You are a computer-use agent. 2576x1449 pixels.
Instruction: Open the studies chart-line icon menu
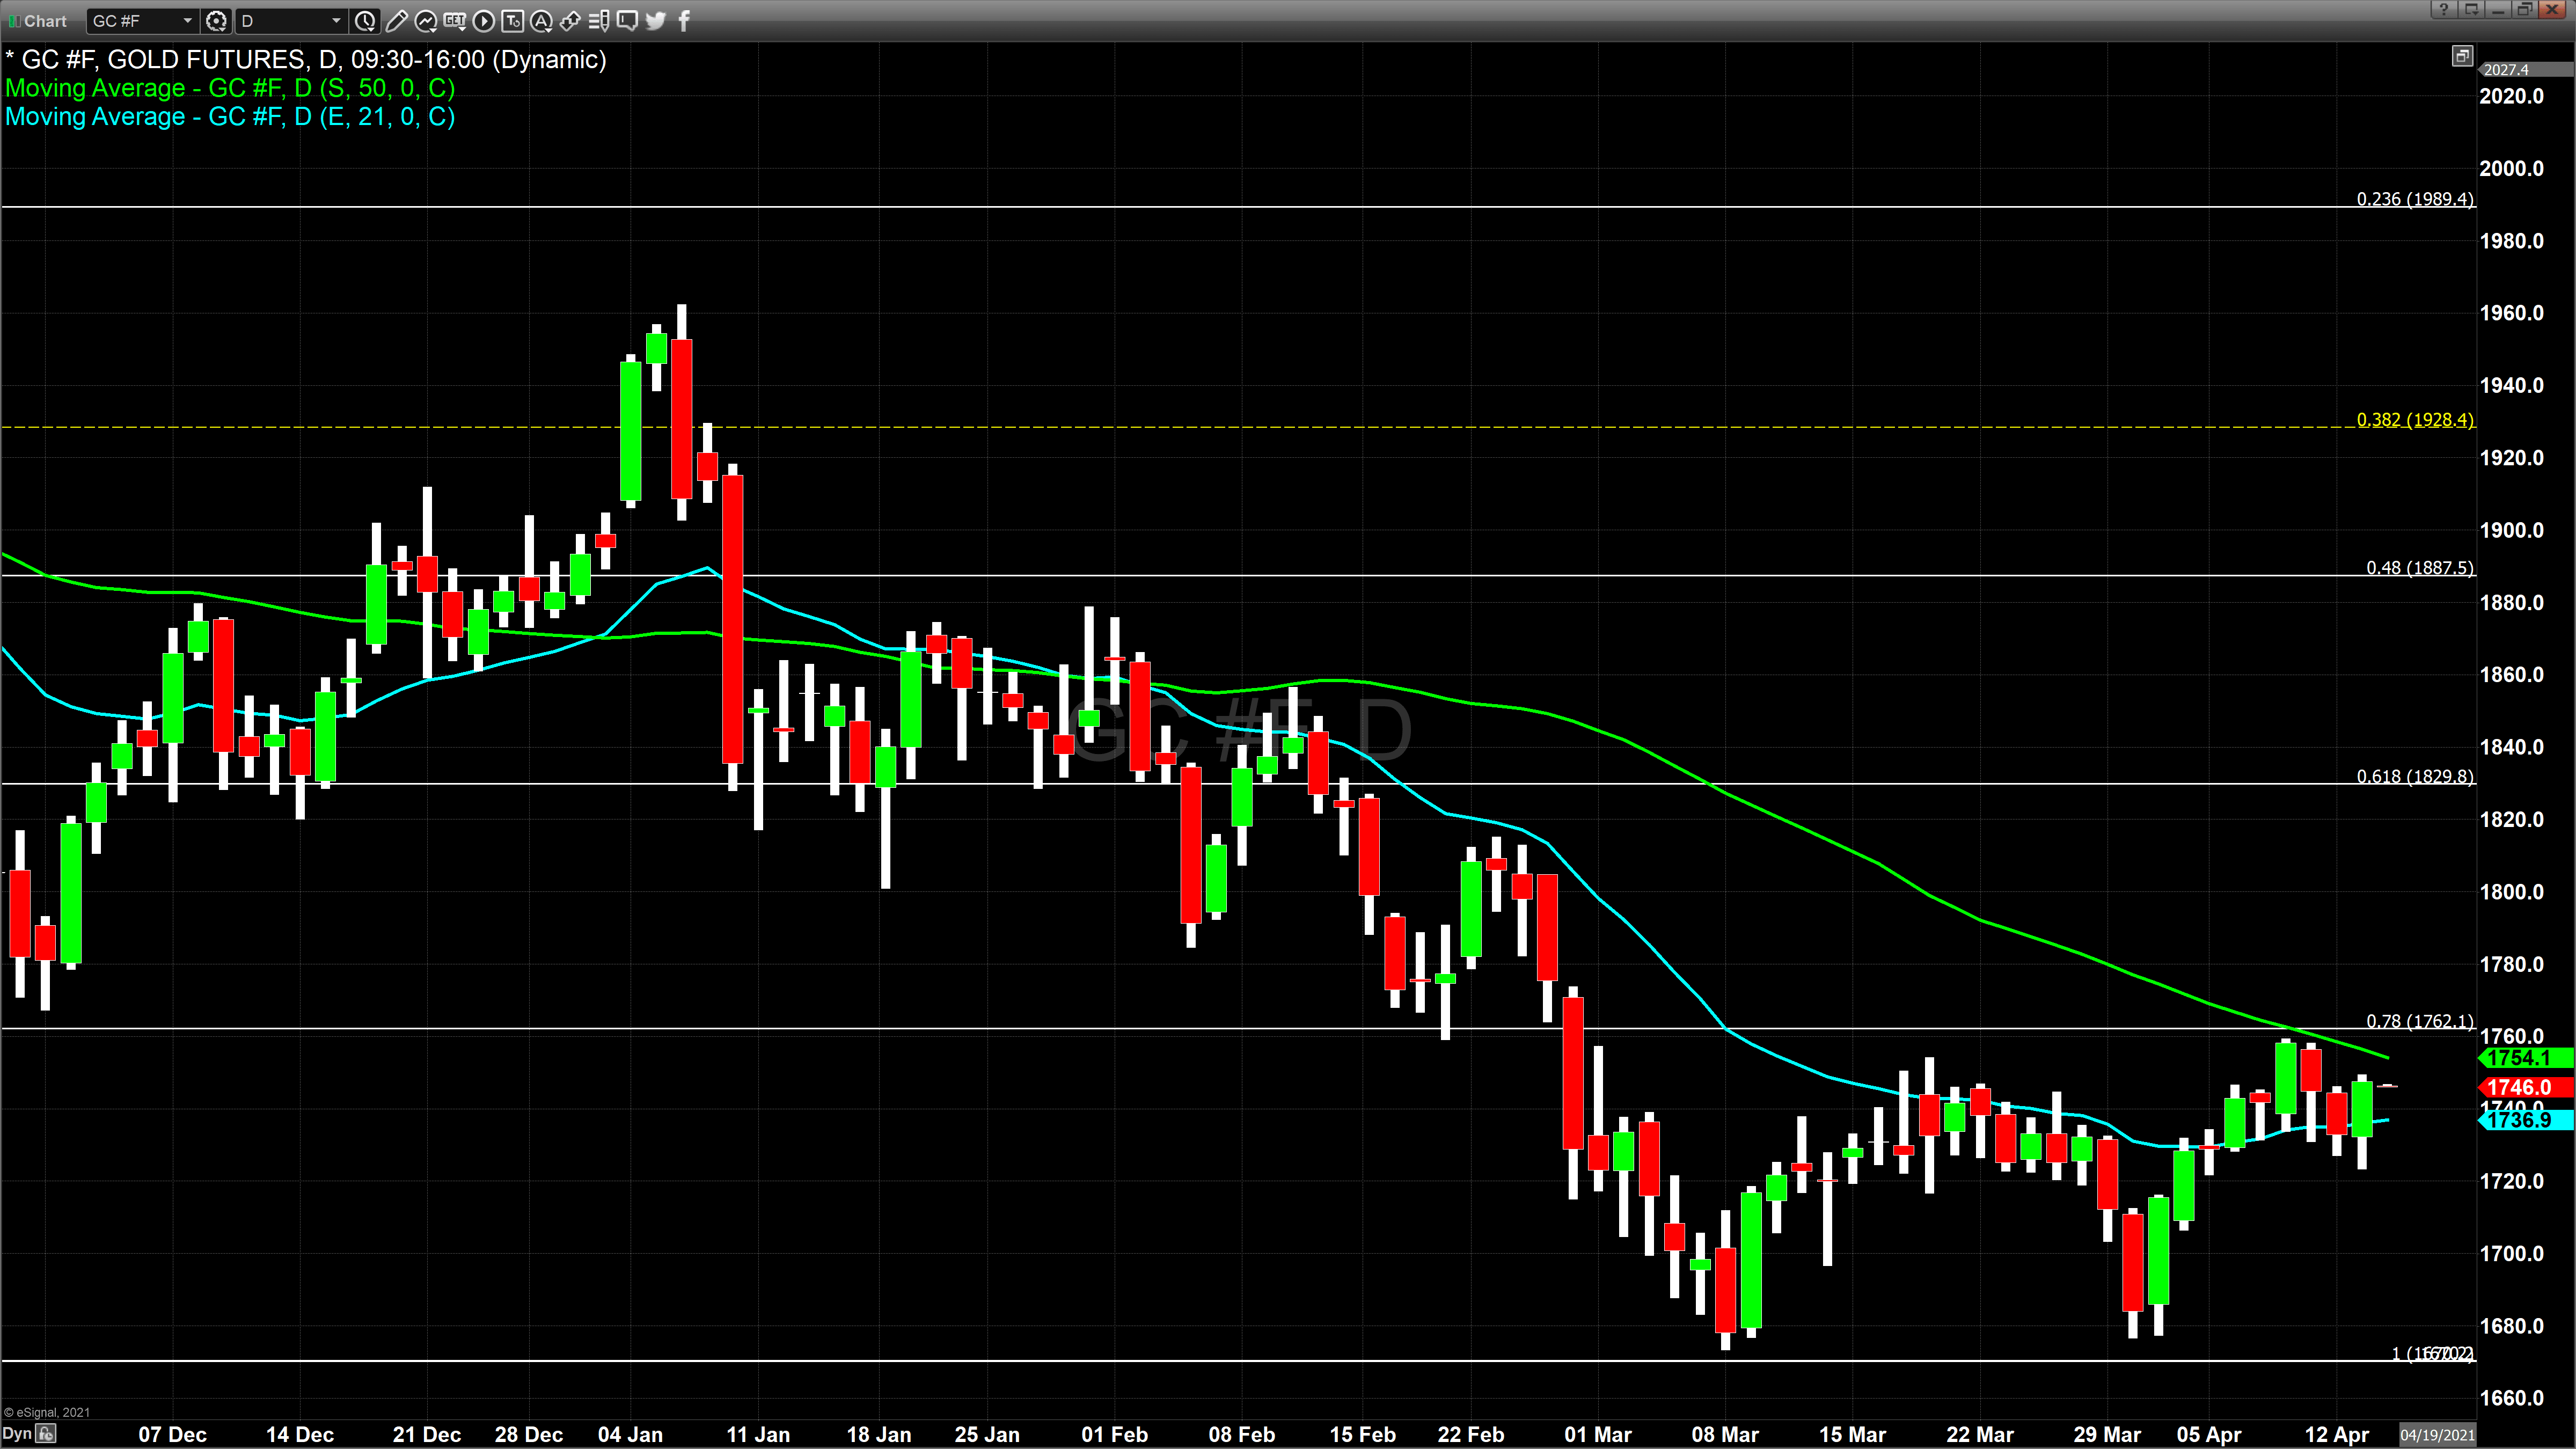425,20
